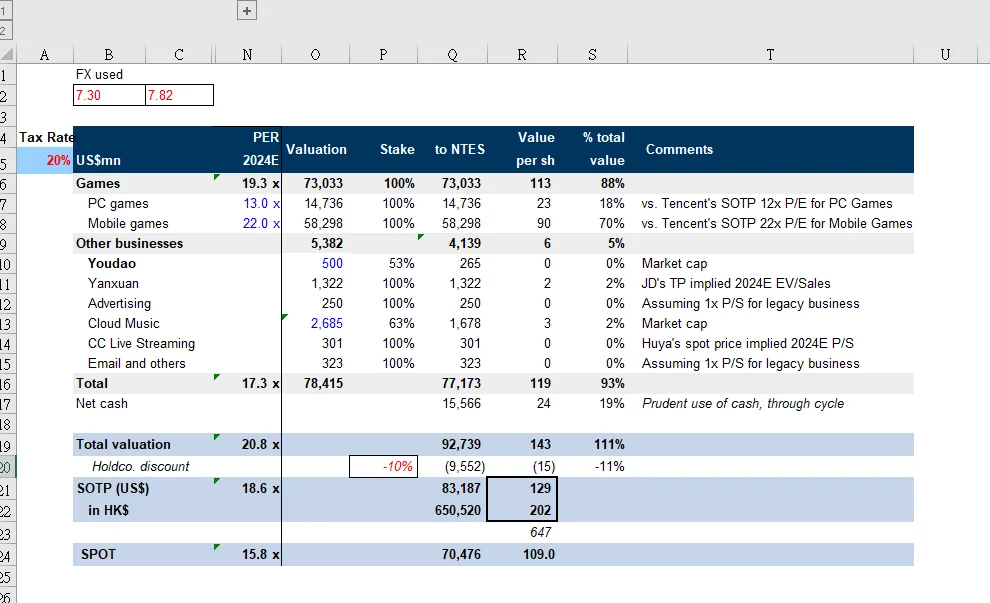
Task: Click Cloud Music valuation 2,685
Action: click(315, 323)
